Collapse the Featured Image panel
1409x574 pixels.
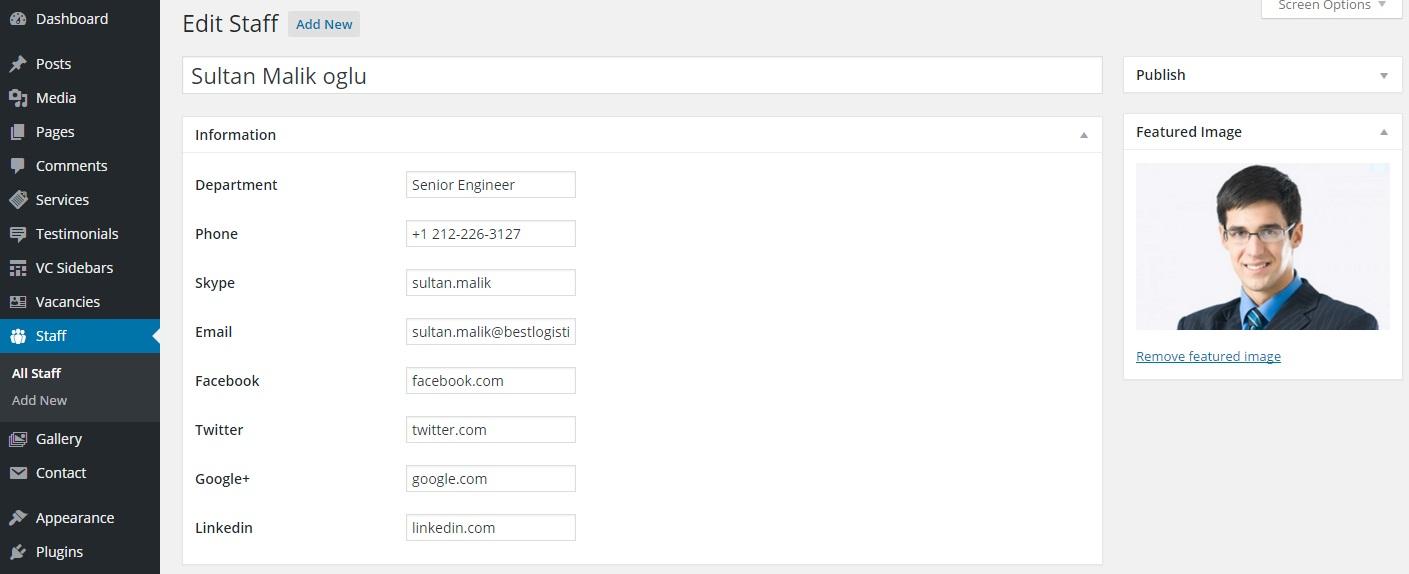point(1384,132)
